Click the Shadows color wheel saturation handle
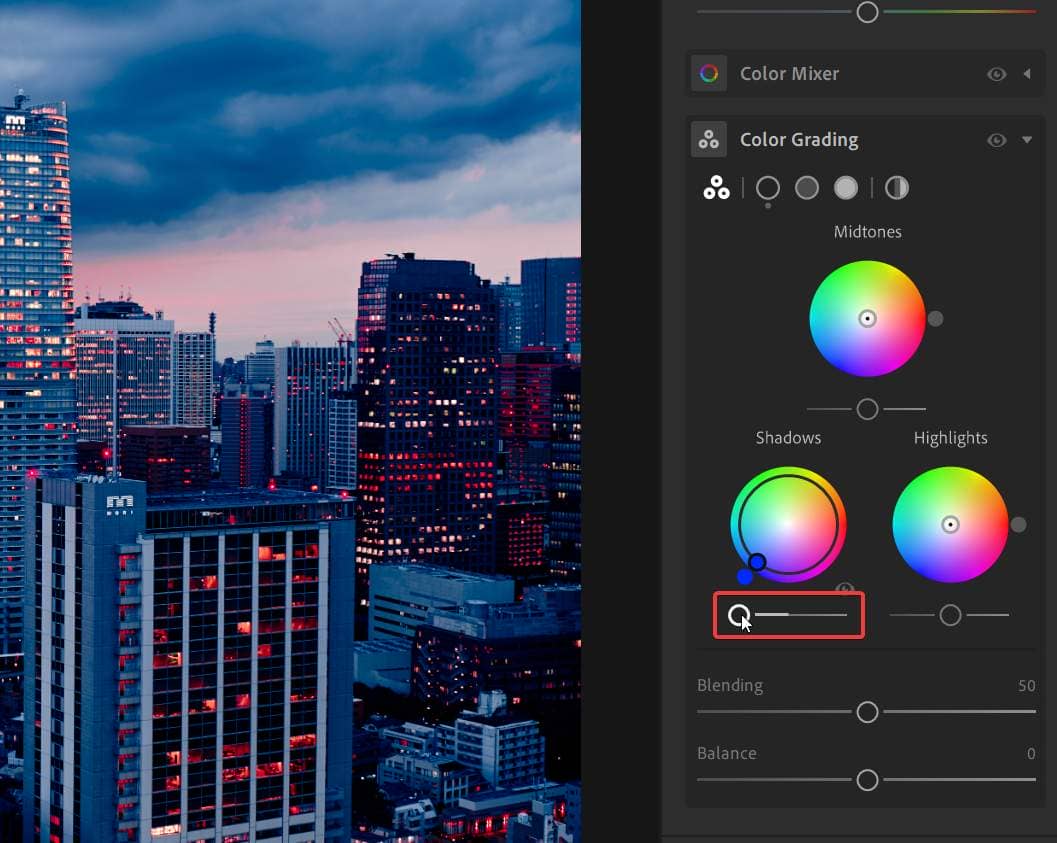 [757, 562]
